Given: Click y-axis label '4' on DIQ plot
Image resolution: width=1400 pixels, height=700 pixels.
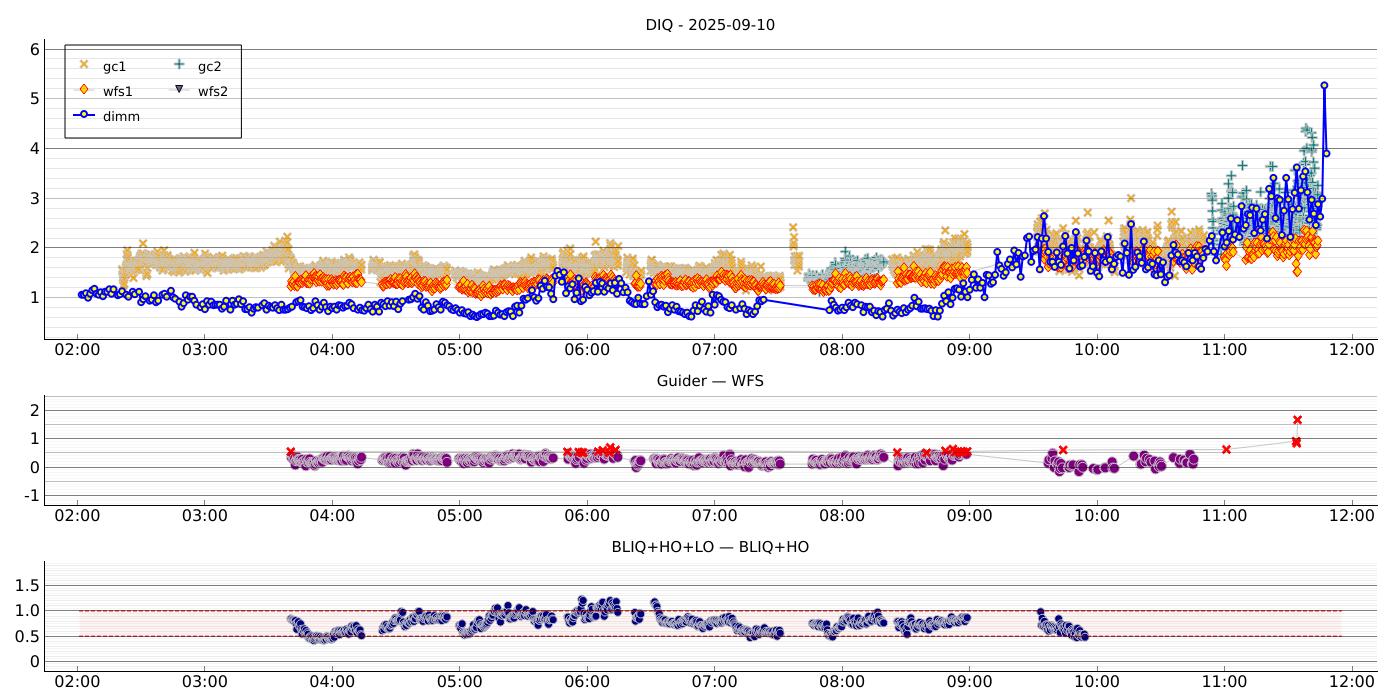Looking at the screenshot, I should 34,148.
